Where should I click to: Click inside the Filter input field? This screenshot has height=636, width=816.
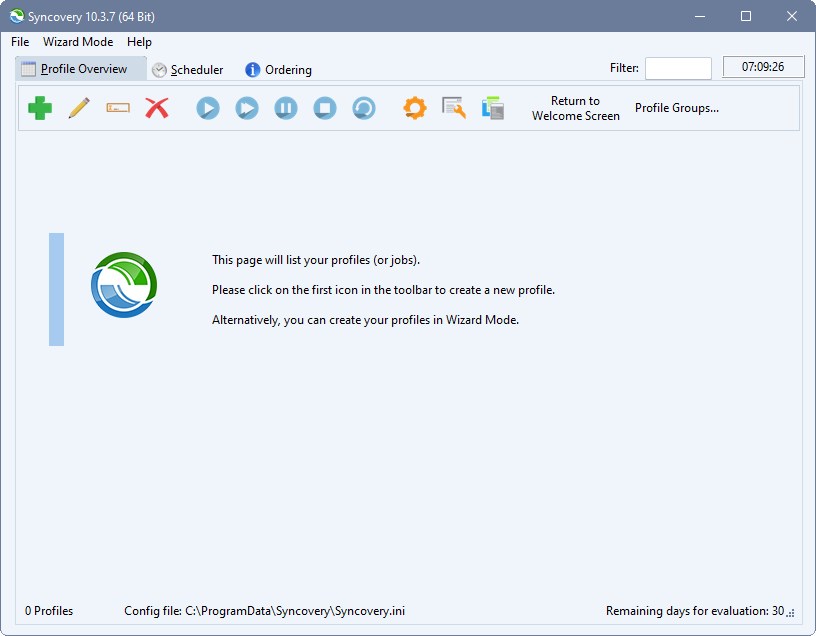tap(678, 68)
